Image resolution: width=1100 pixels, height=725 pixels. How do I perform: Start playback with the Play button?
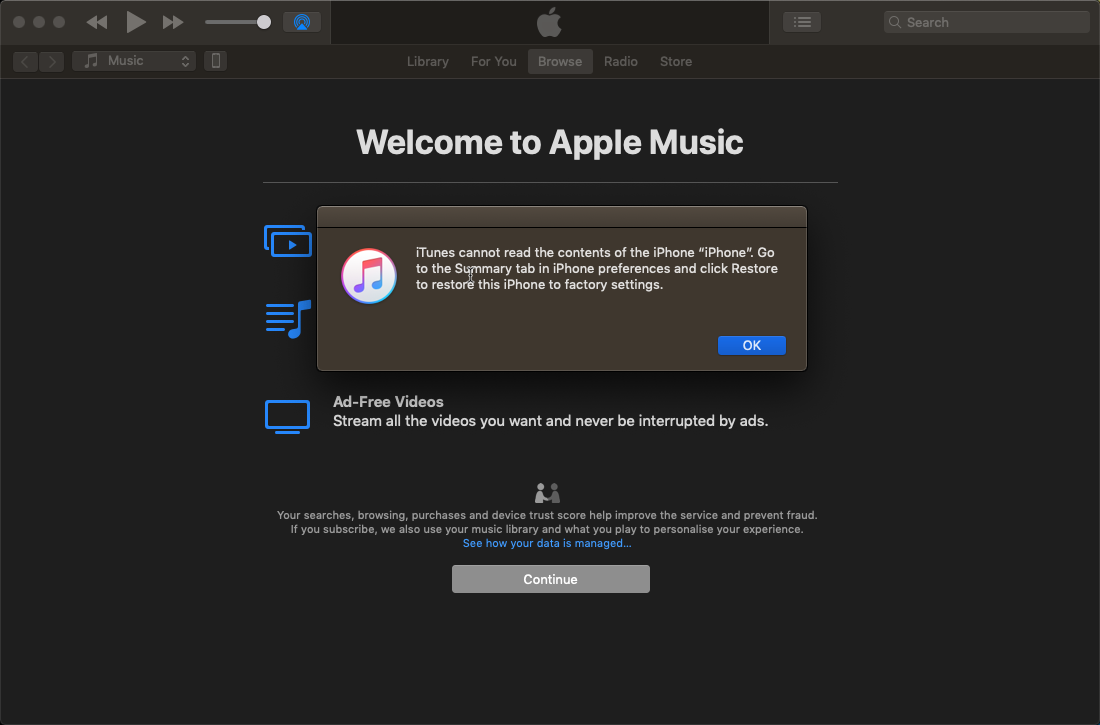[x=135, y=22]
